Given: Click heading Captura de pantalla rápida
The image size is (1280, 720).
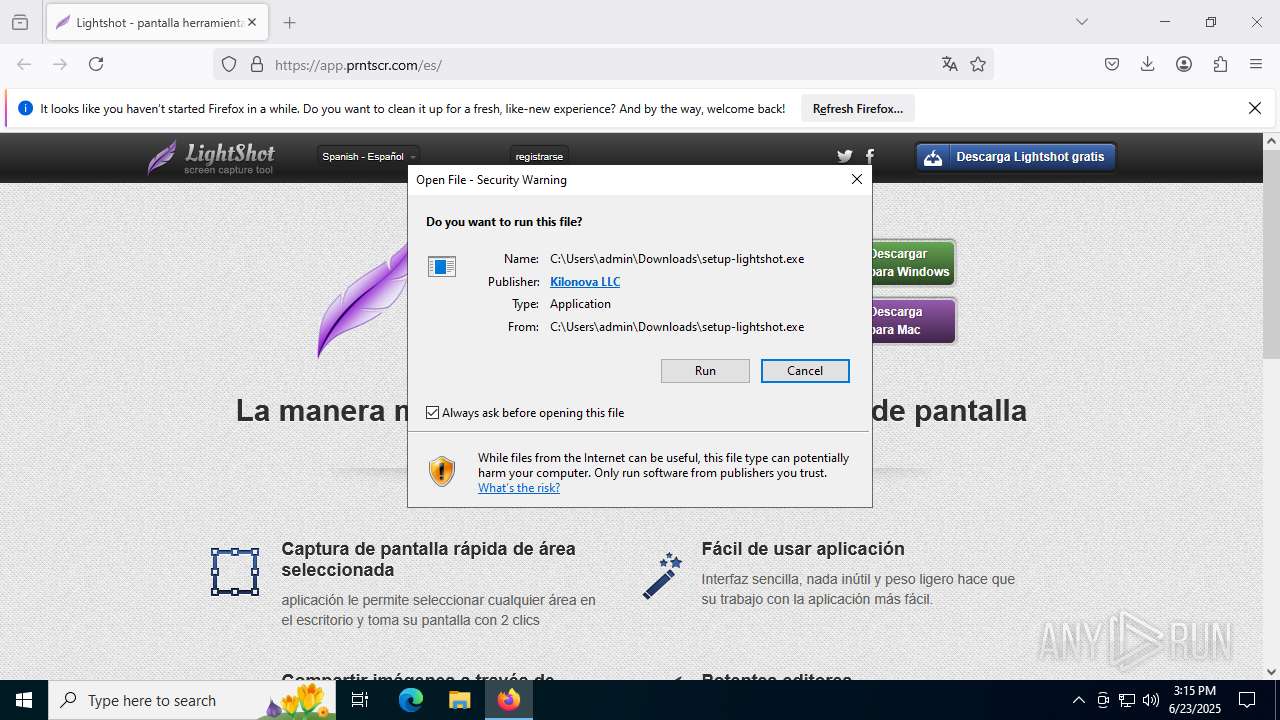Looking at the screenshot, I should click(x=428, y=559).
